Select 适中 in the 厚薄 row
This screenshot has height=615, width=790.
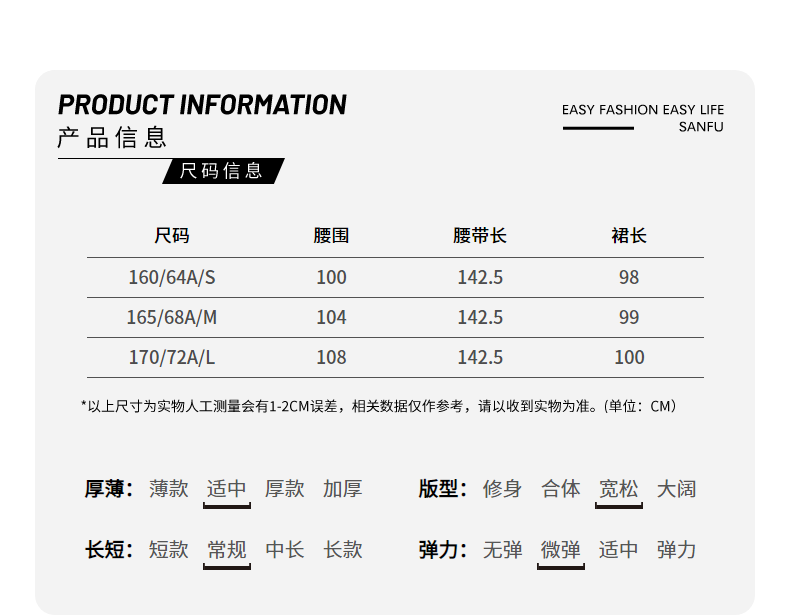(226, 489)
